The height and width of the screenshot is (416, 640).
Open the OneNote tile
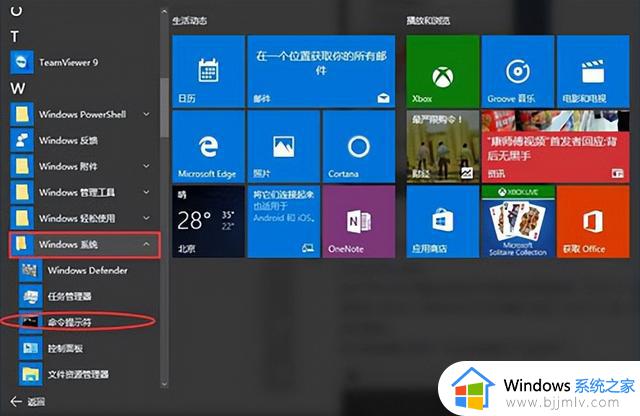pyautogui.click(x=359, y=222)
